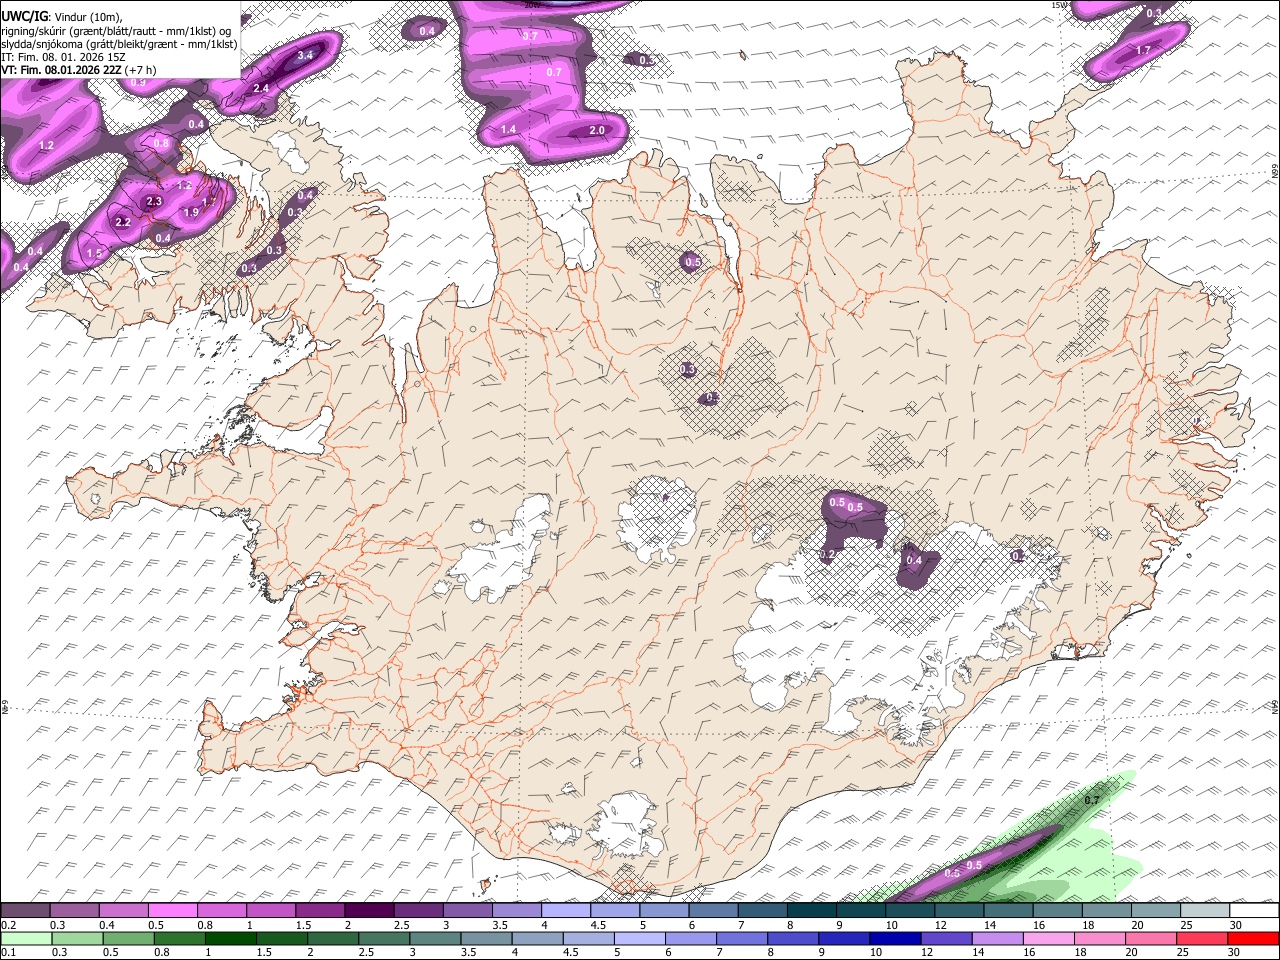Click the valid time 'VT: Fim. 08.01.2026 22Z (+7 h)'
The width and height of the screenshot is (1280, 960).
[79, 70]
